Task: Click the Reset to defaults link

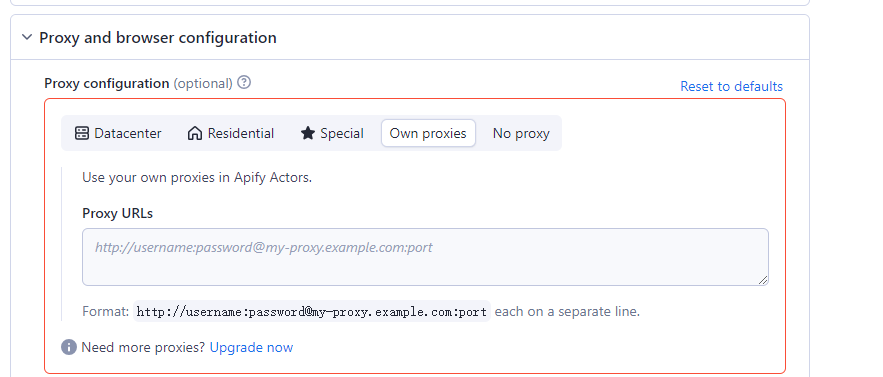Action: pos(731,86)
